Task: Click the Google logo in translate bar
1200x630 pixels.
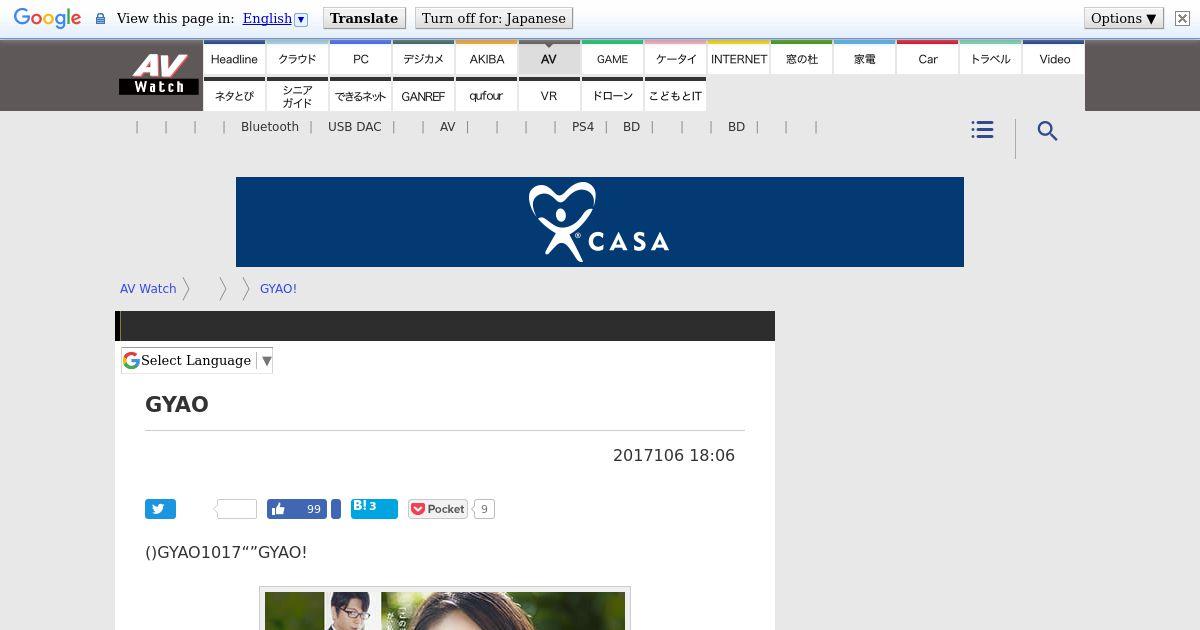Action: (x=47, y=19)
